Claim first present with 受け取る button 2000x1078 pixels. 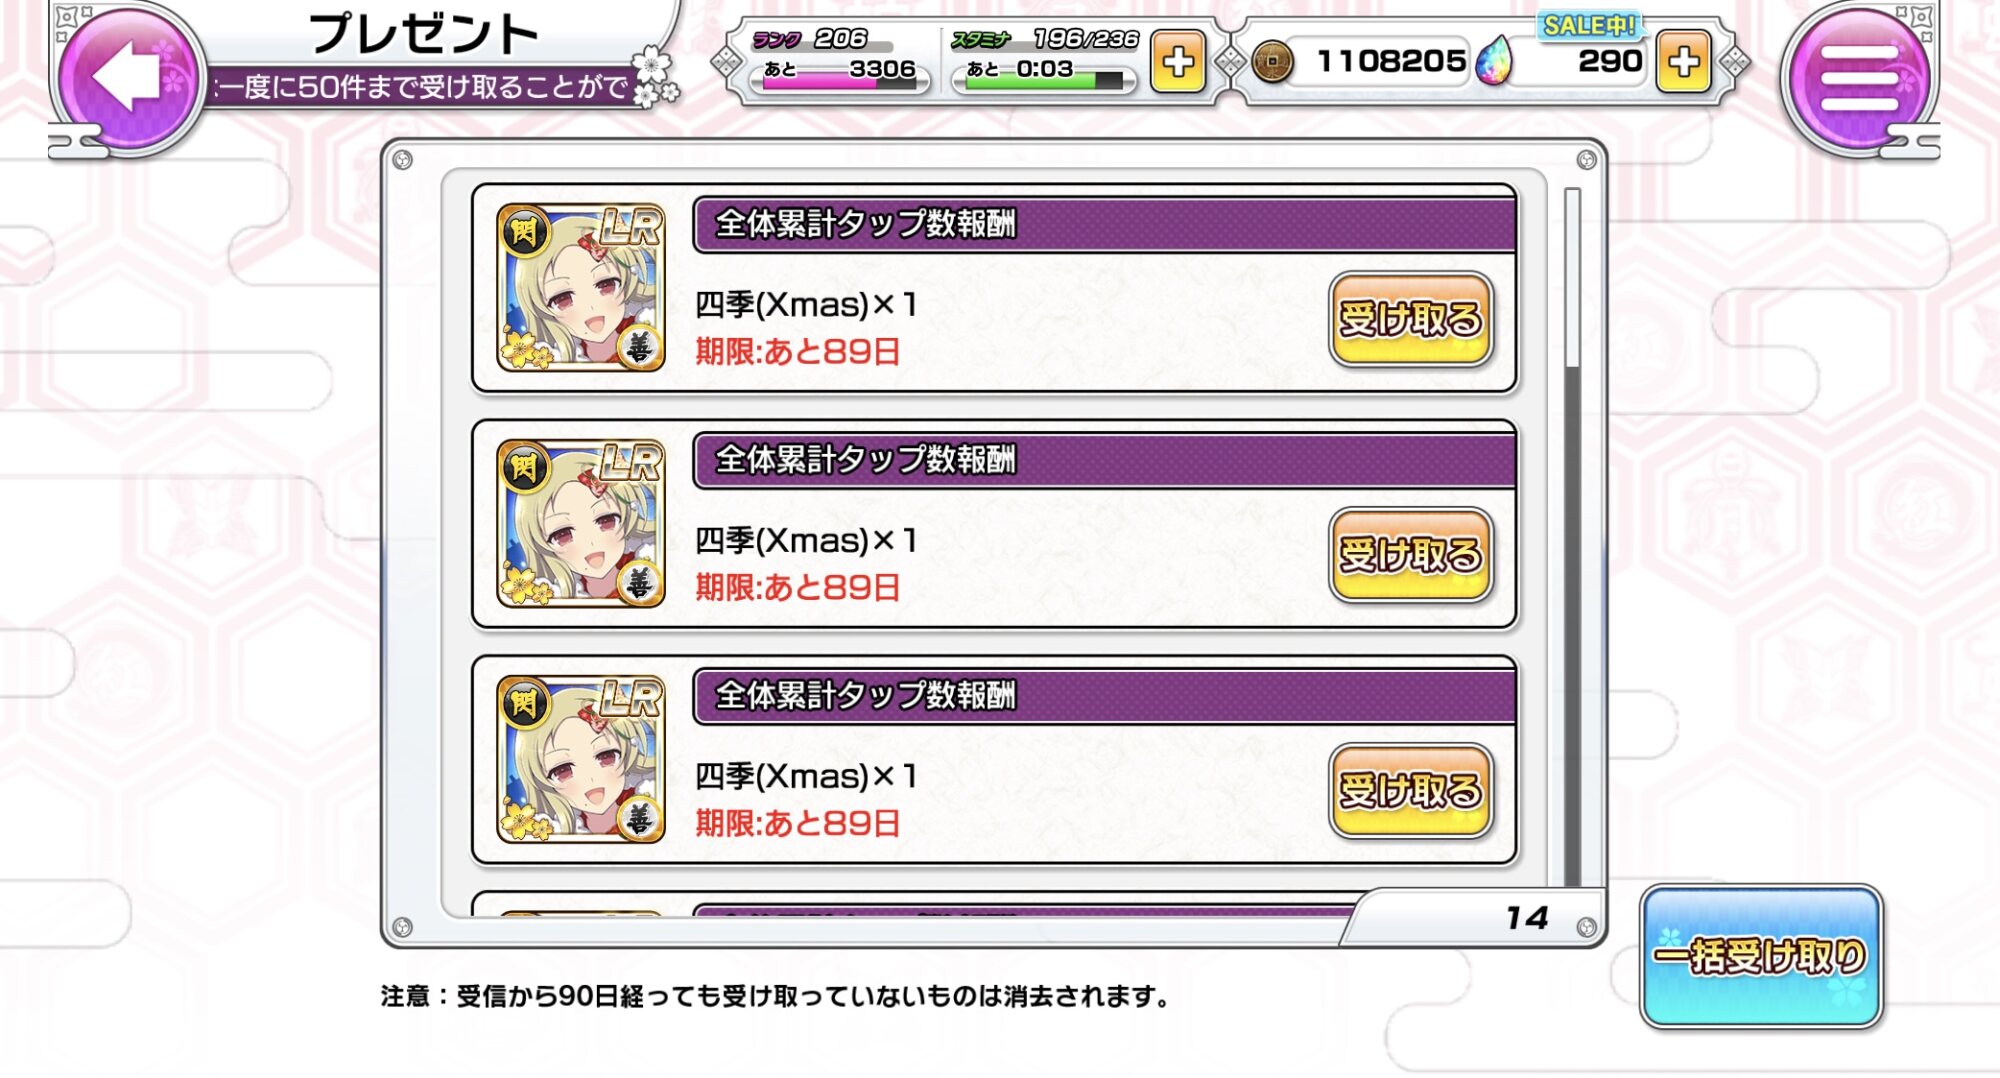[1410, 319]
